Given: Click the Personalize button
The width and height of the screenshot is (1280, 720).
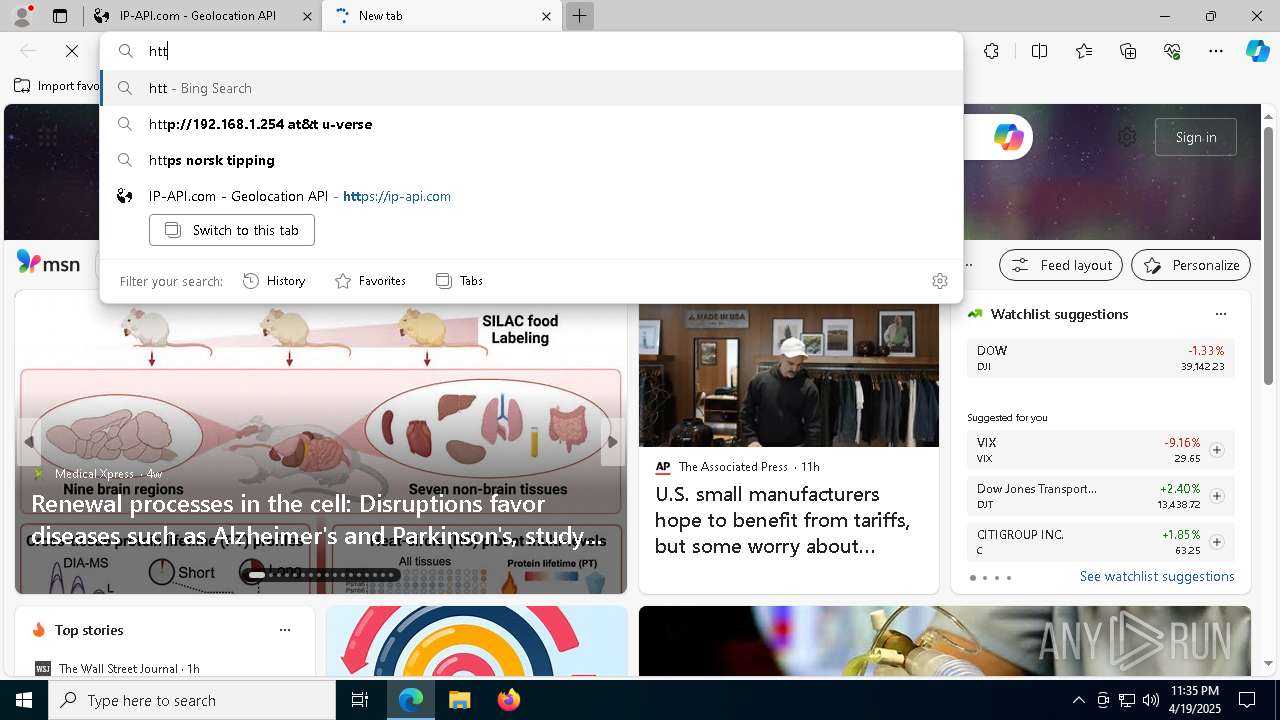Looking at the screenshot, I should click(x=1191, y=265).
